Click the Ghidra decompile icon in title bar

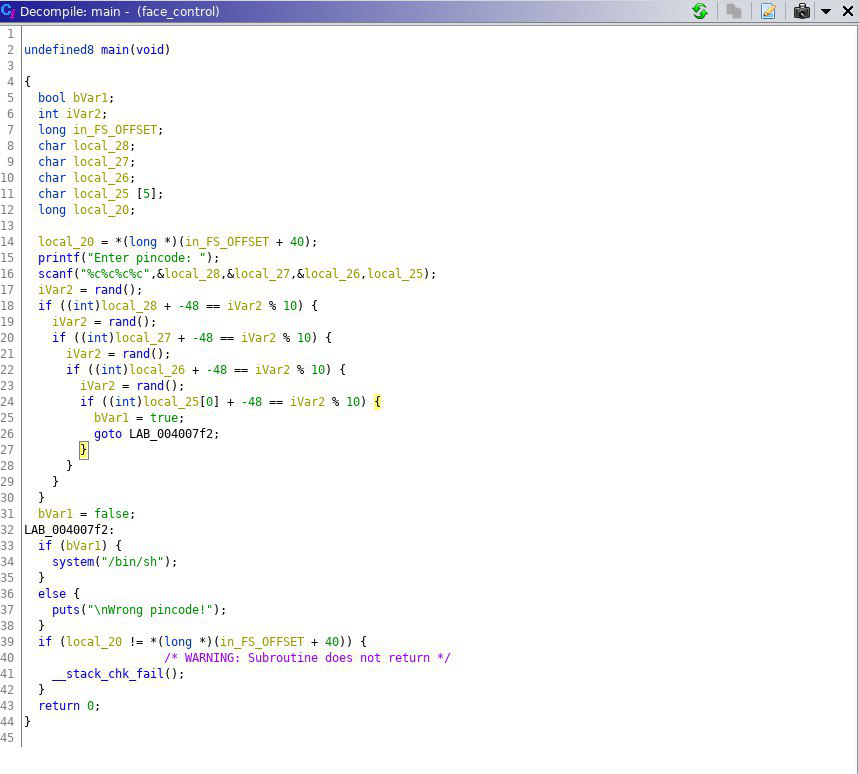(8, 10)
